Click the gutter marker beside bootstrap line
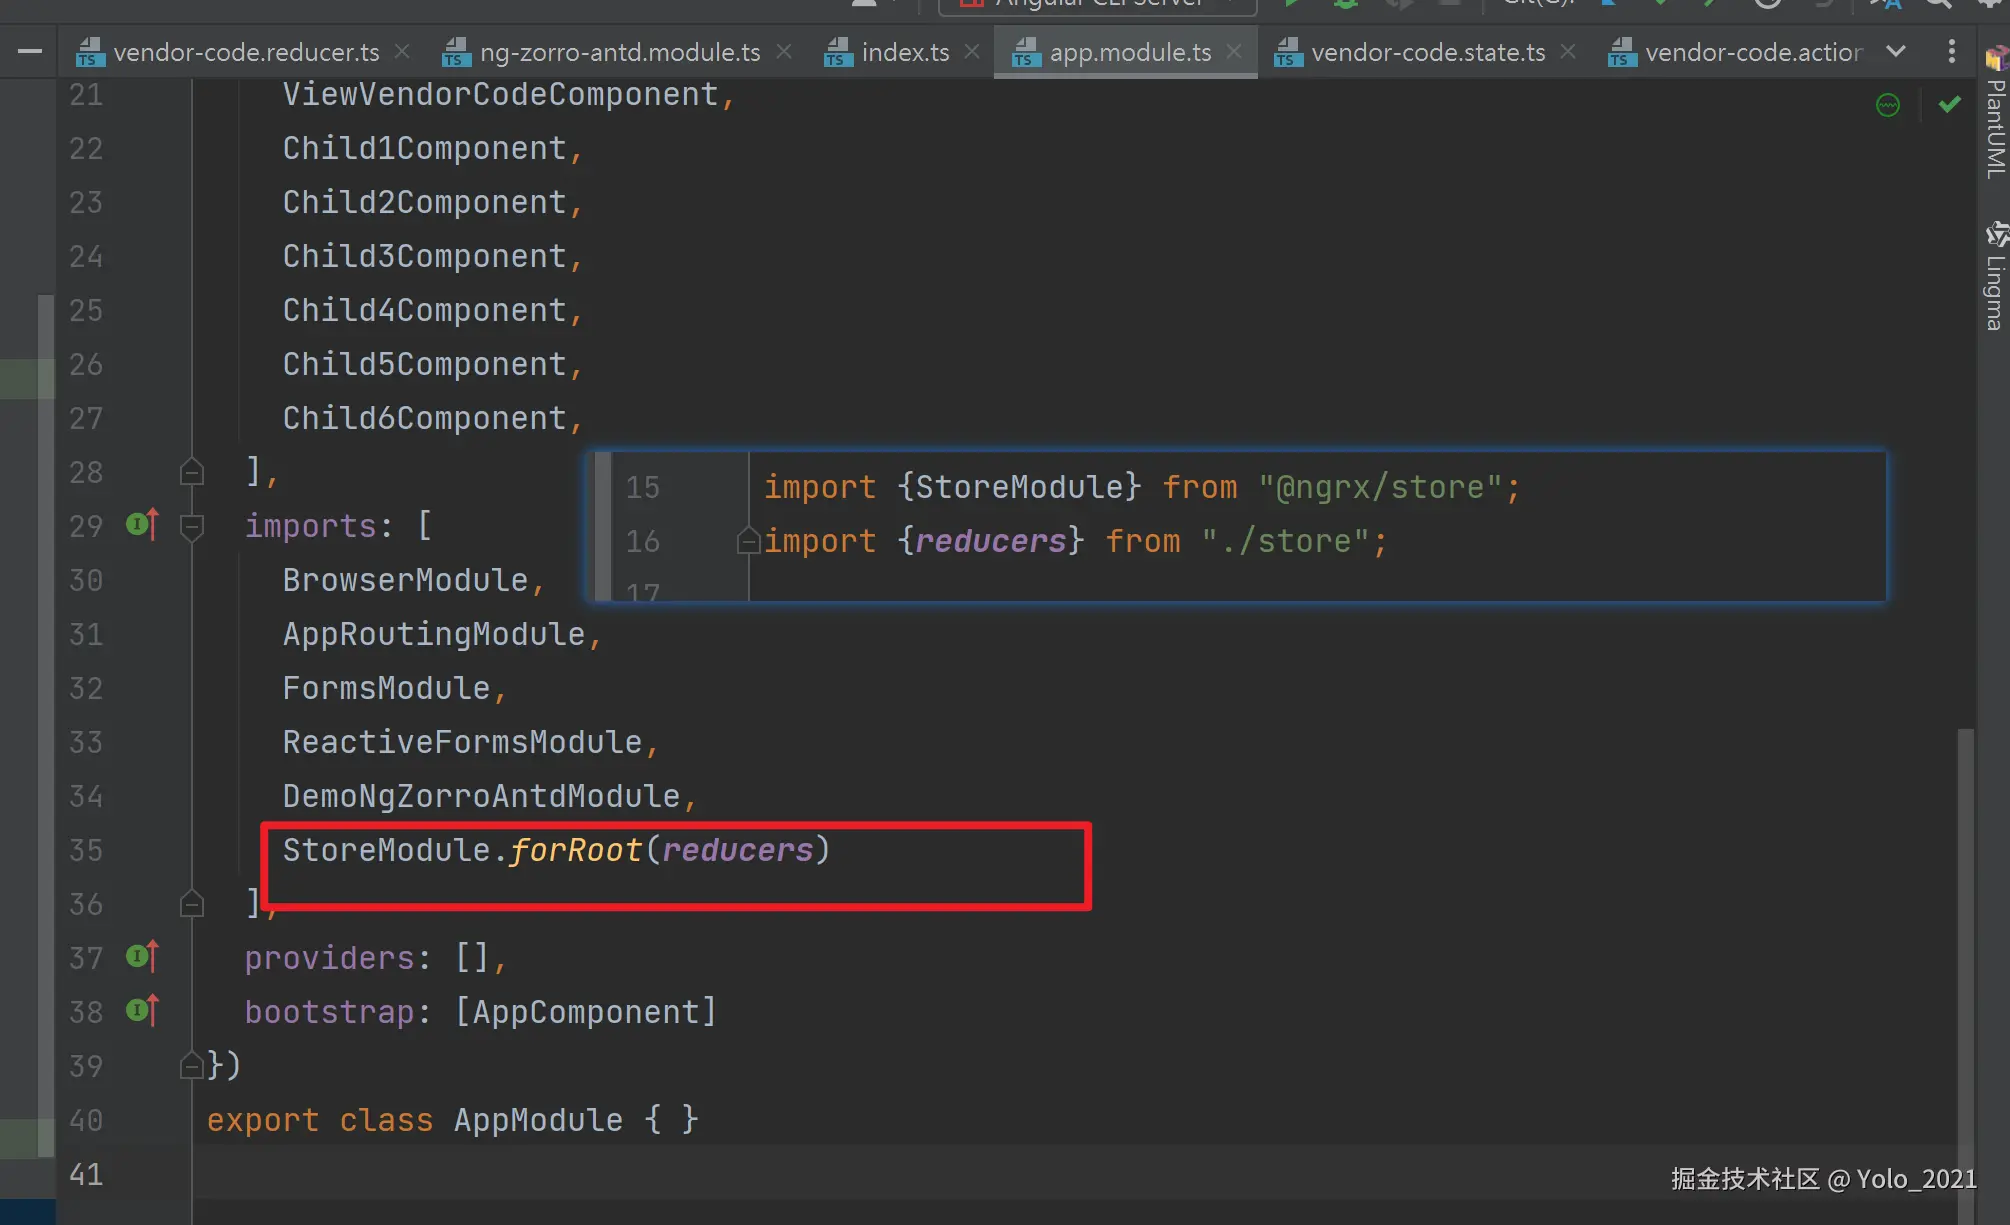Image resolution: width=2010 pixels, height=1225 pixels. click(x=142, y=1011)
